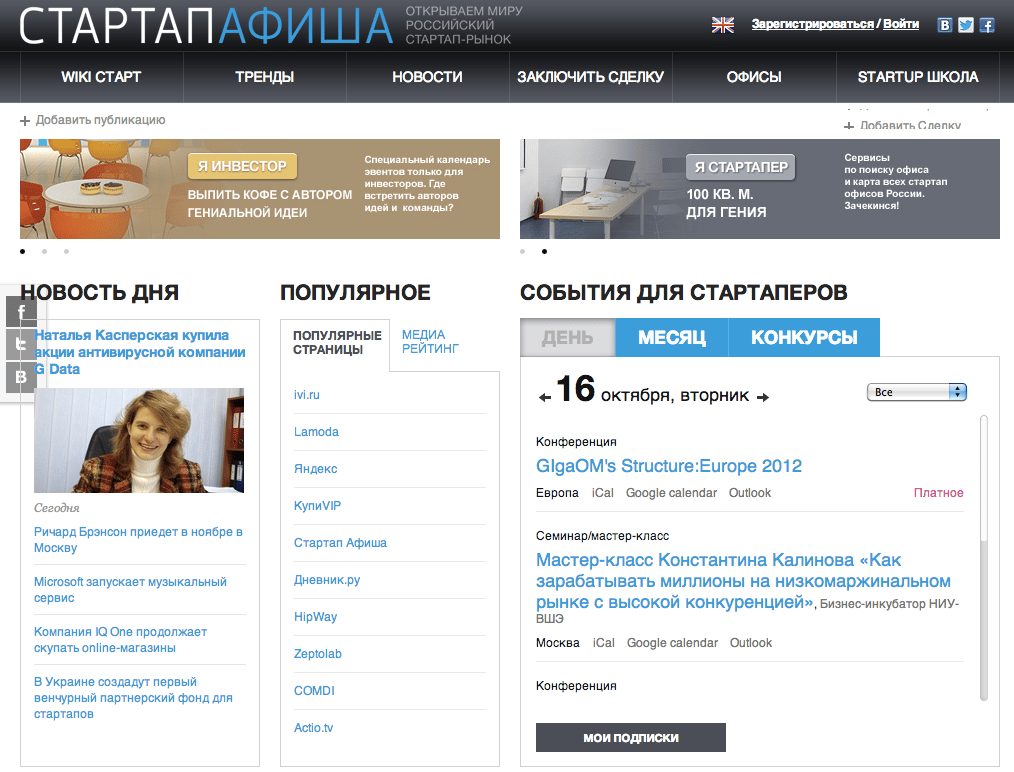Screen dimensions: 1014x772
Task: Open ОФИСЫ menu item
Action: (754, 77)
